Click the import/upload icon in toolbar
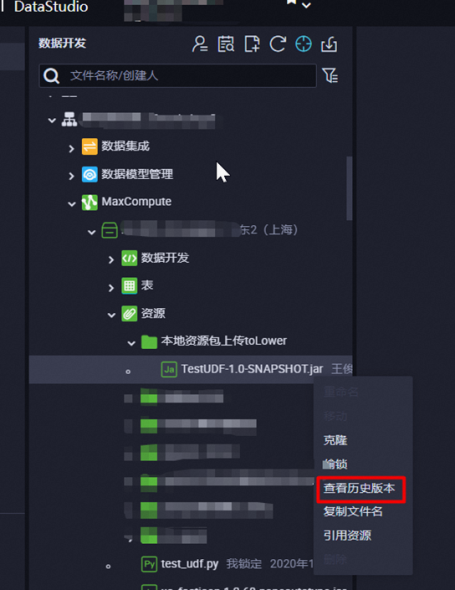This screenshot has width=455, height=590. (x=329, y=44)
